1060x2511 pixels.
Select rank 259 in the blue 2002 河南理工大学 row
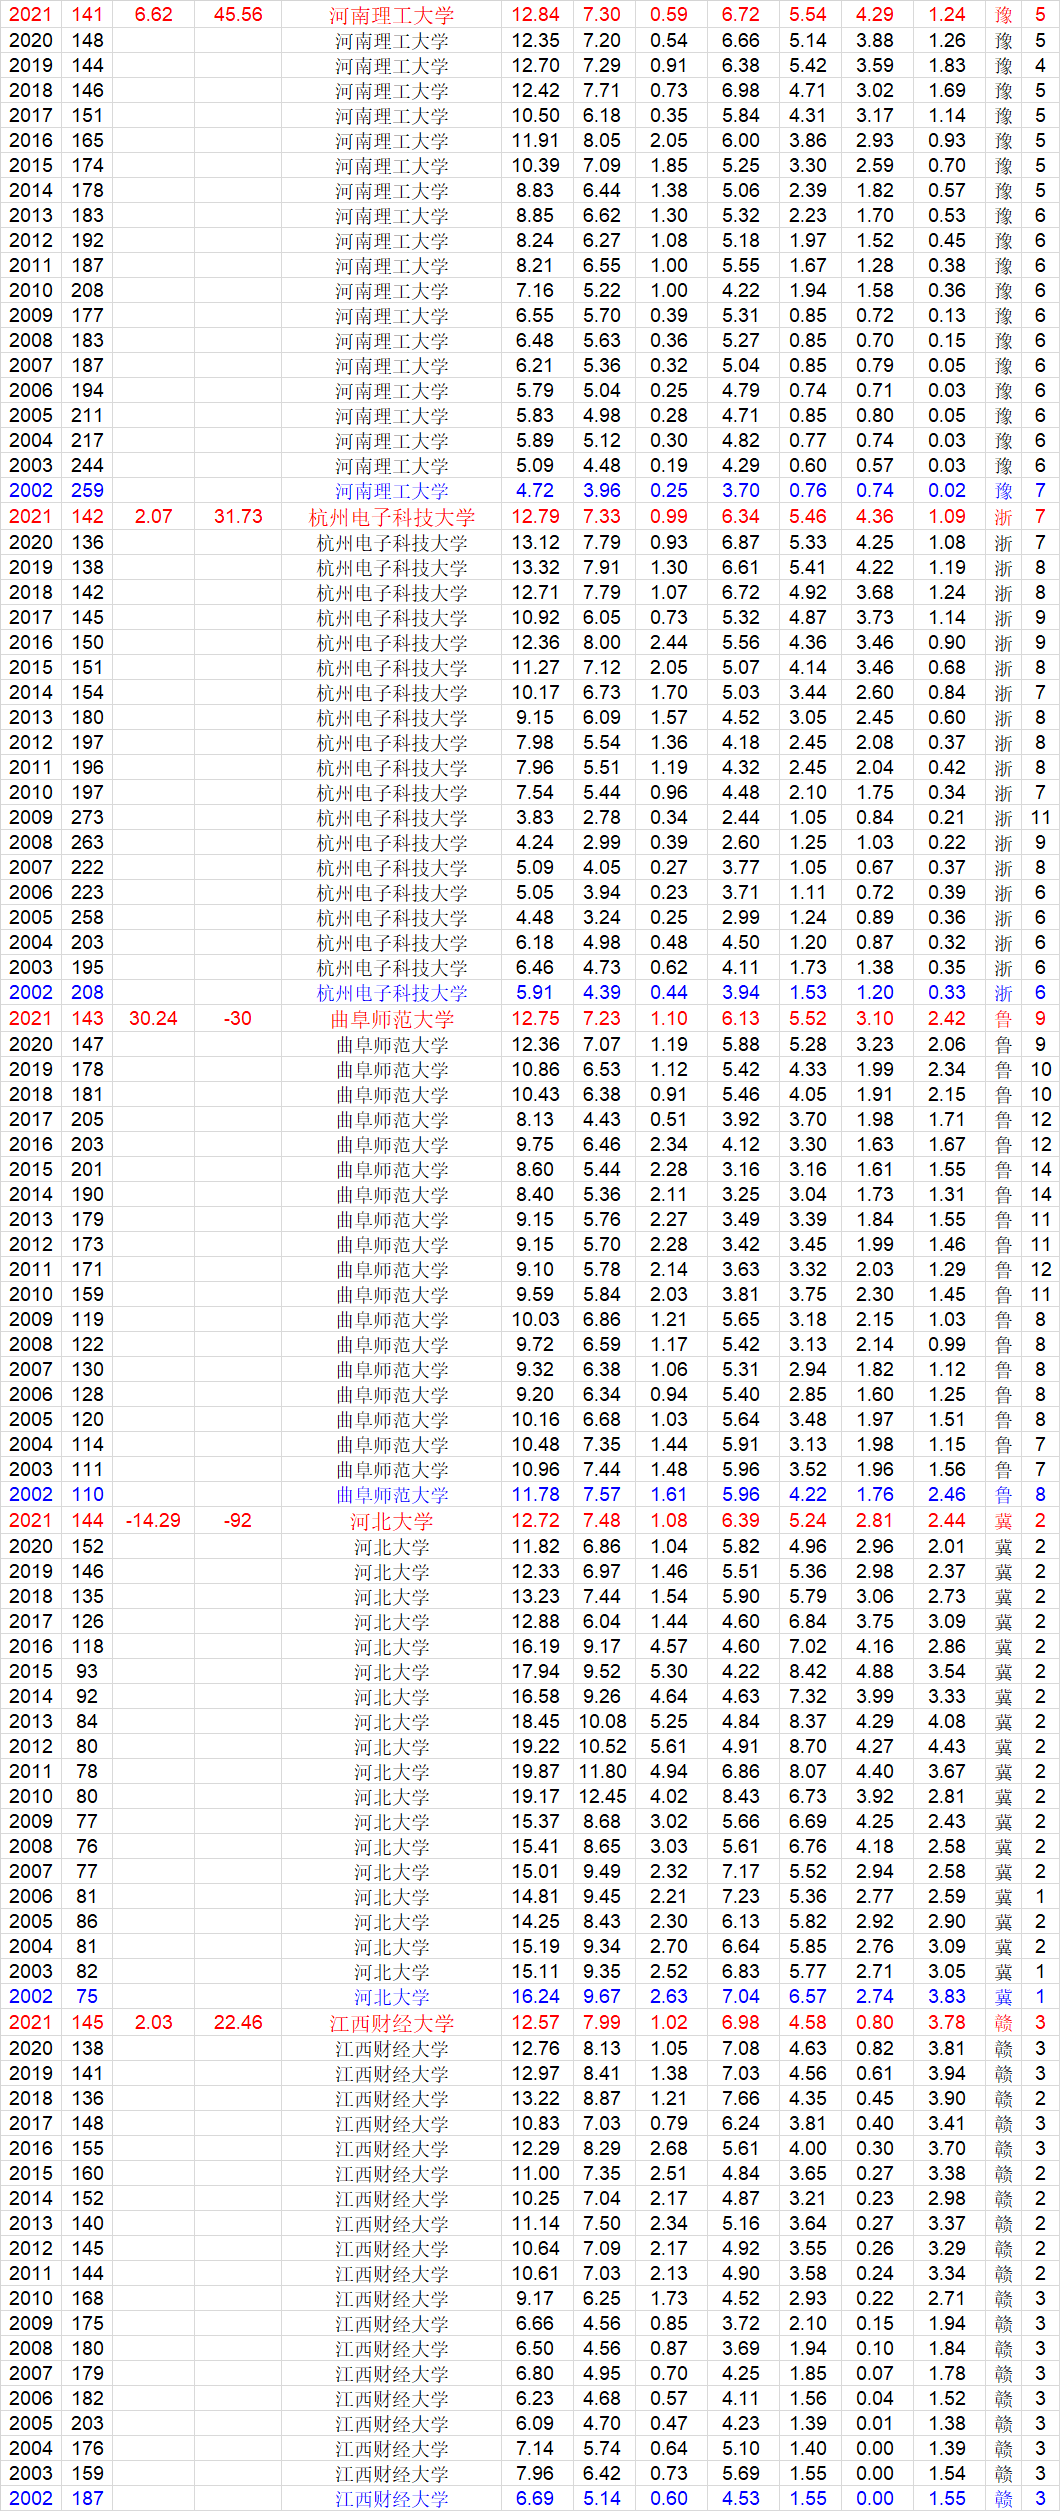(x=87, y=491)
